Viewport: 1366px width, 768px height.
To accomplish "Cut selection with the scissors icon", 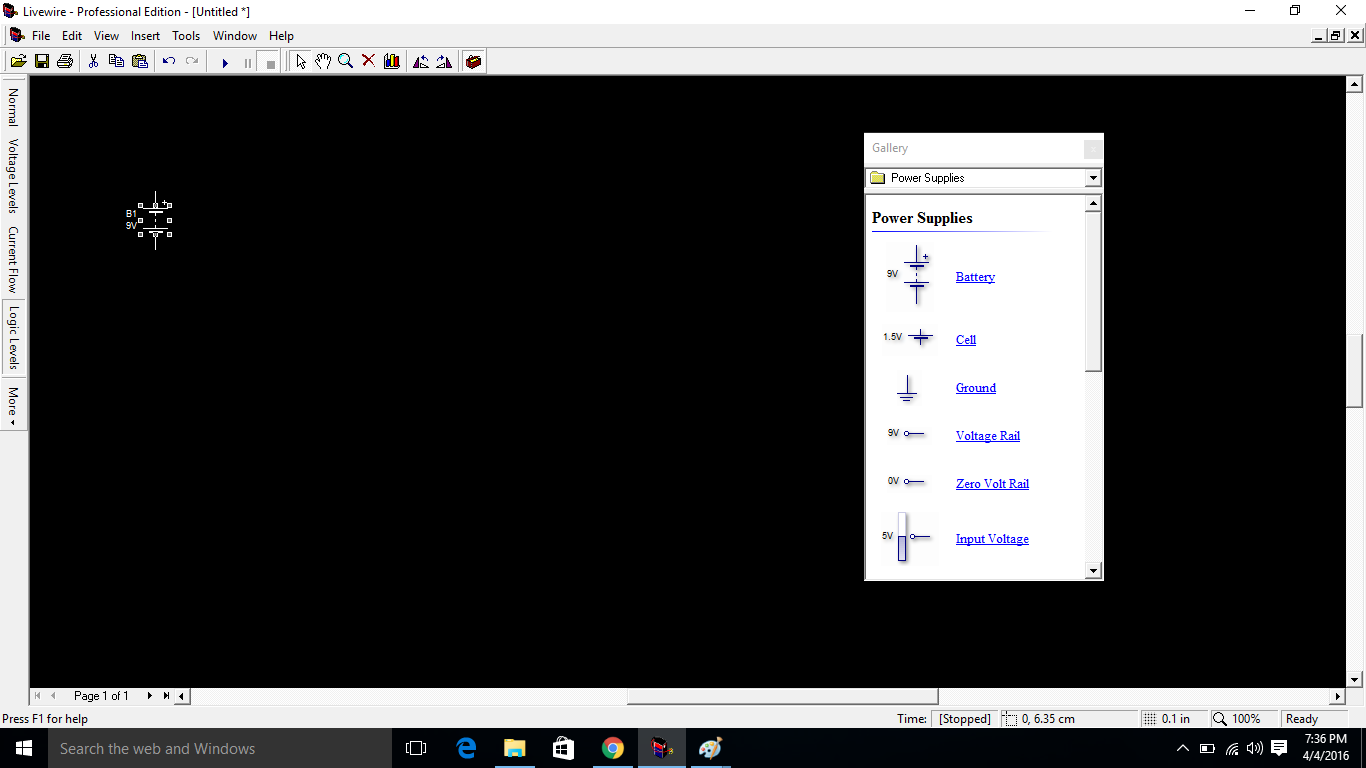I will pyautogui.click(x=93, y=62).
